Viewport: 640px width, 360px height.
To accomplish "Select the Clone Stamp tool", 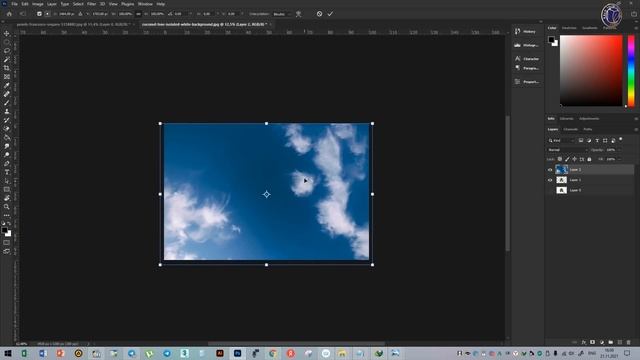I will click(x=7, y=111).
